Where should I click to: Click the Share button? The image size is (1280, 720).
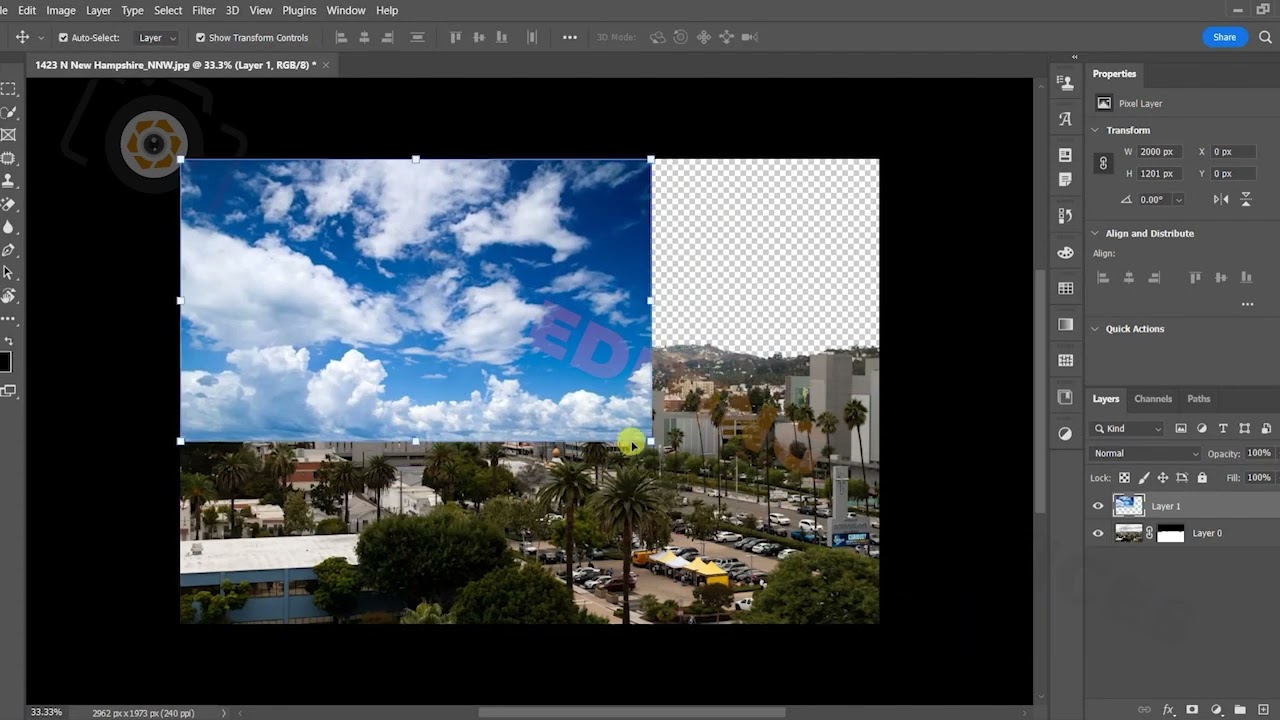click(1224, 37)
